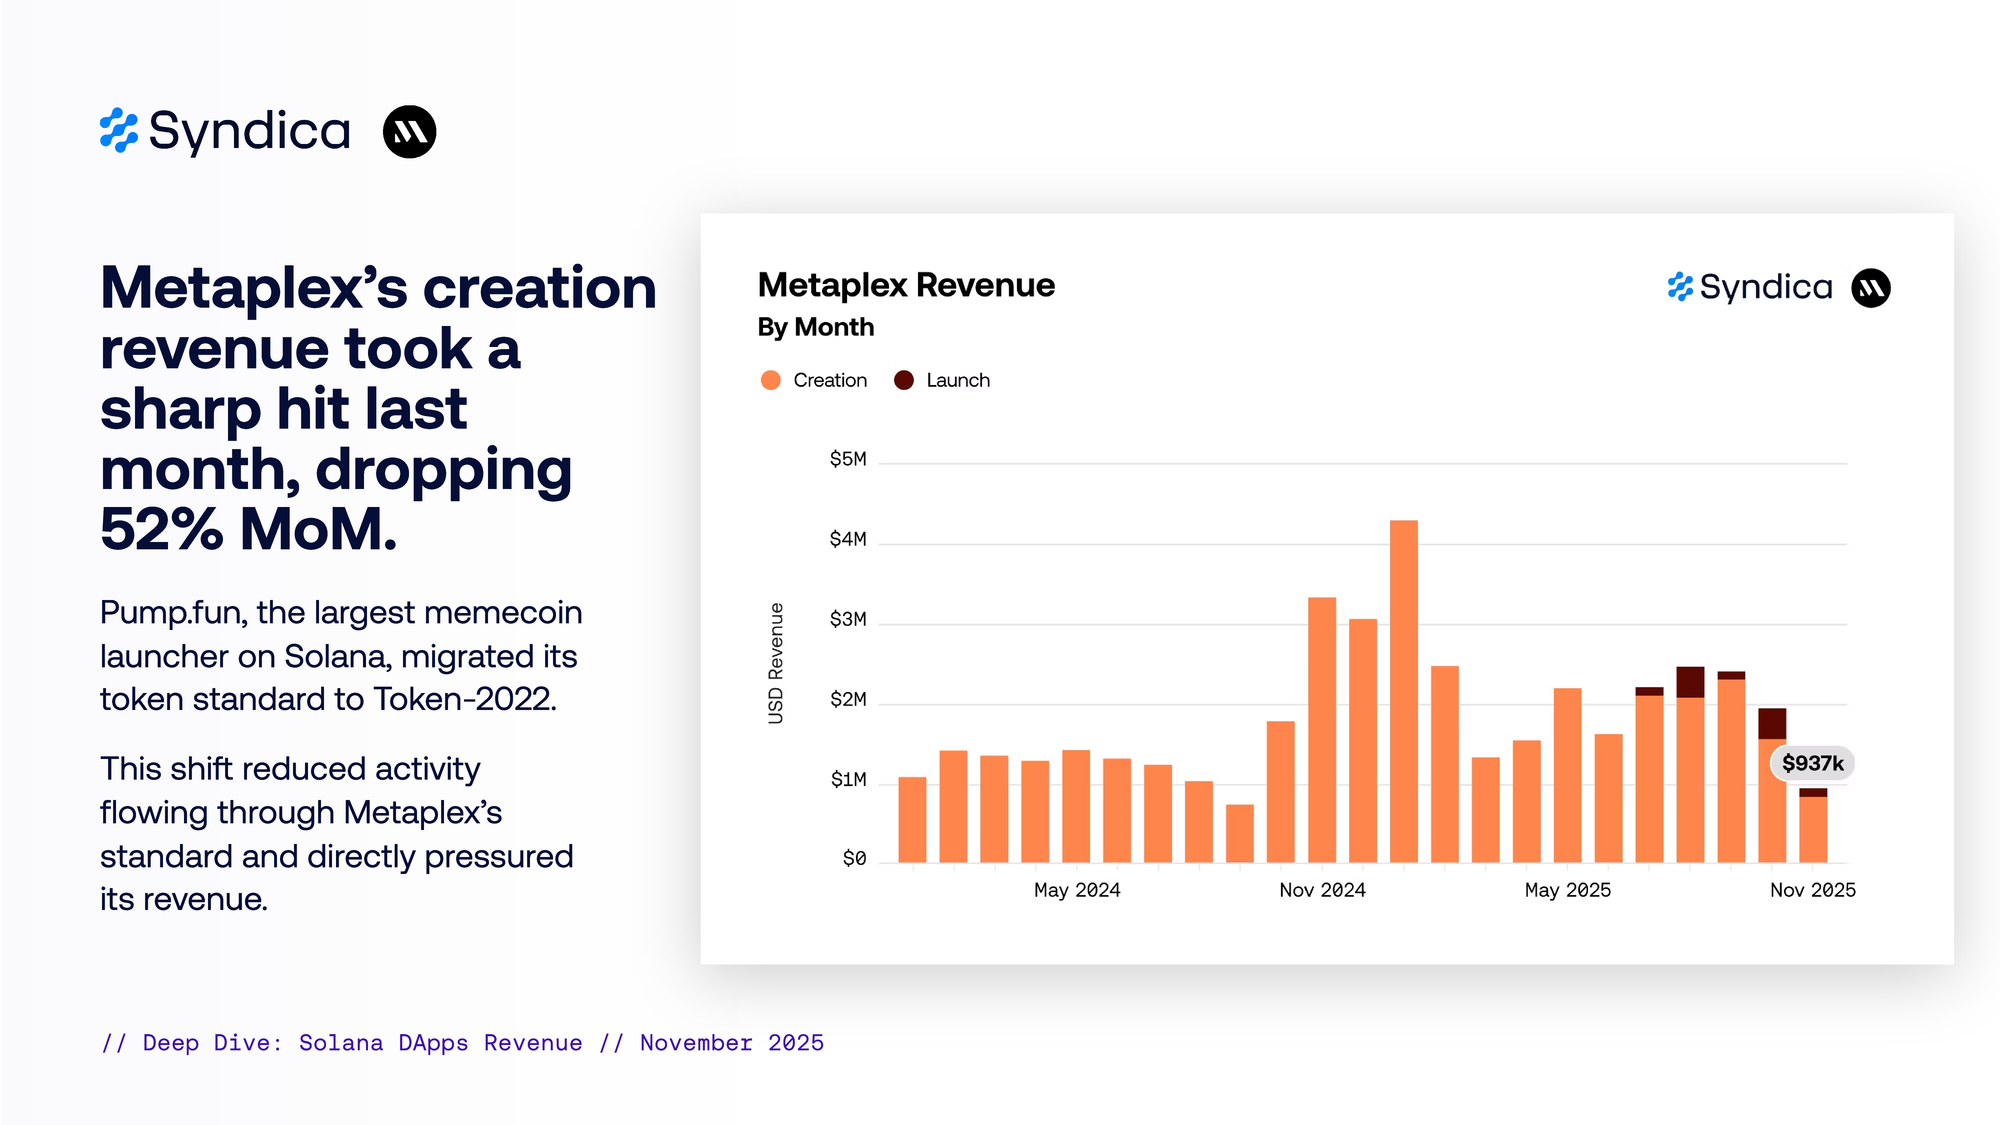Viewport: 2000px width, 1125px height.
Task: Click the Syndica logo at top left
Action: pyautogui.click(x=225, y=131)
